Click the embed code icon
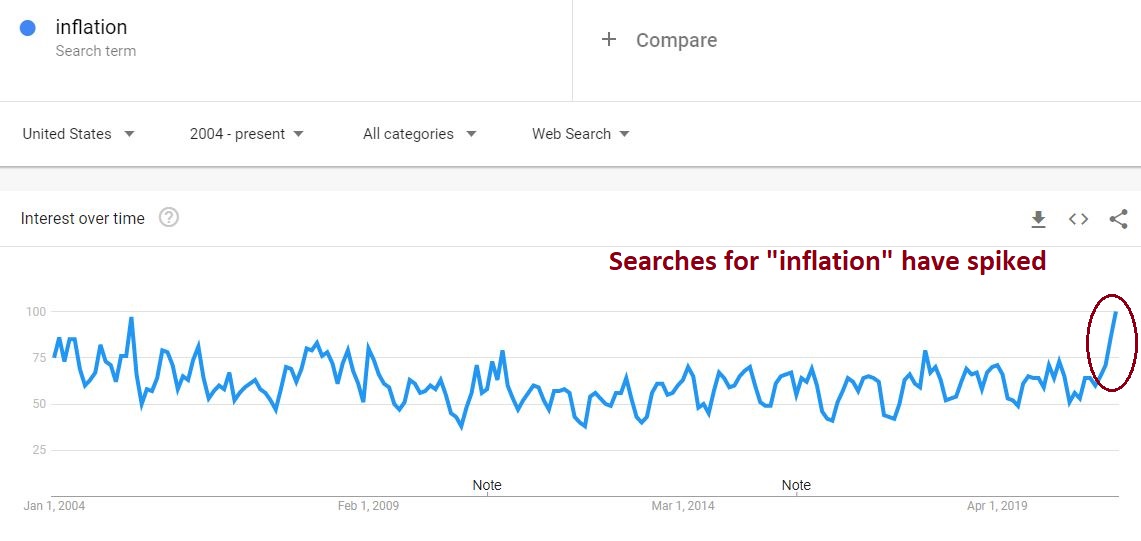The width and height of the screenshot is (1141, 541). tap(1078, 219)
